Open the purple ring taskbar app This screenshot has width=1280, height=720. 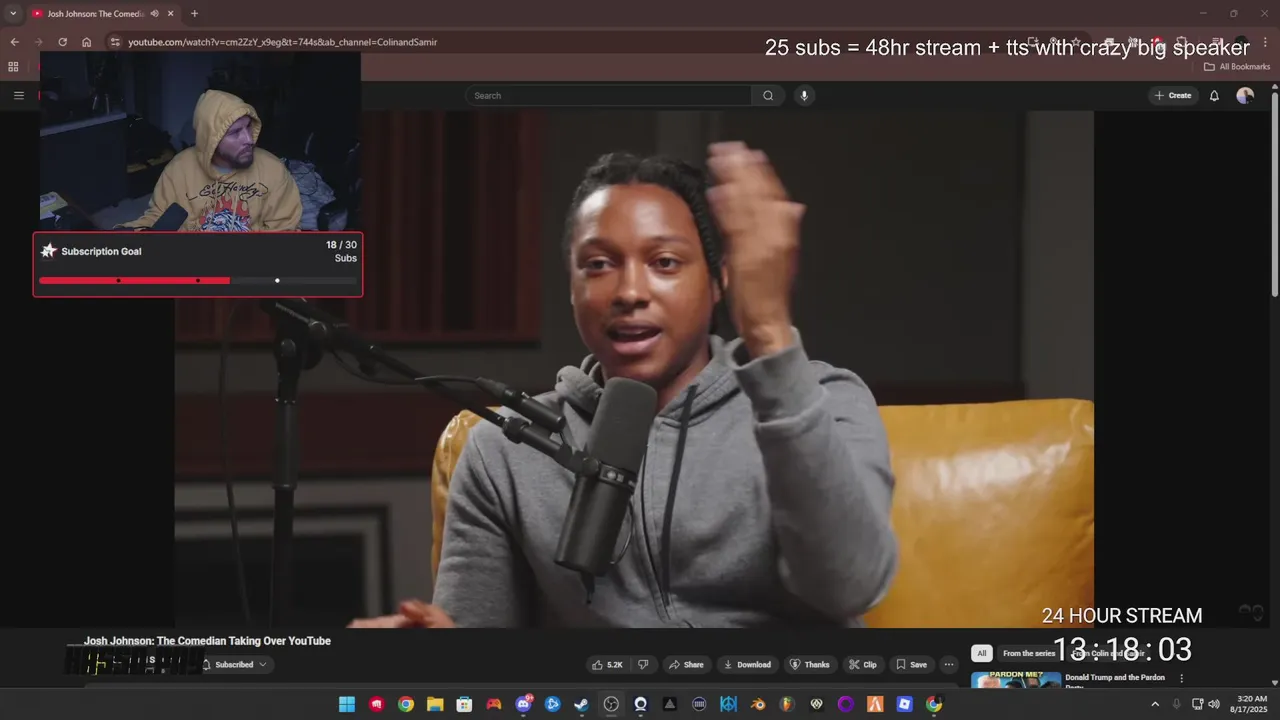coord(846,704)
